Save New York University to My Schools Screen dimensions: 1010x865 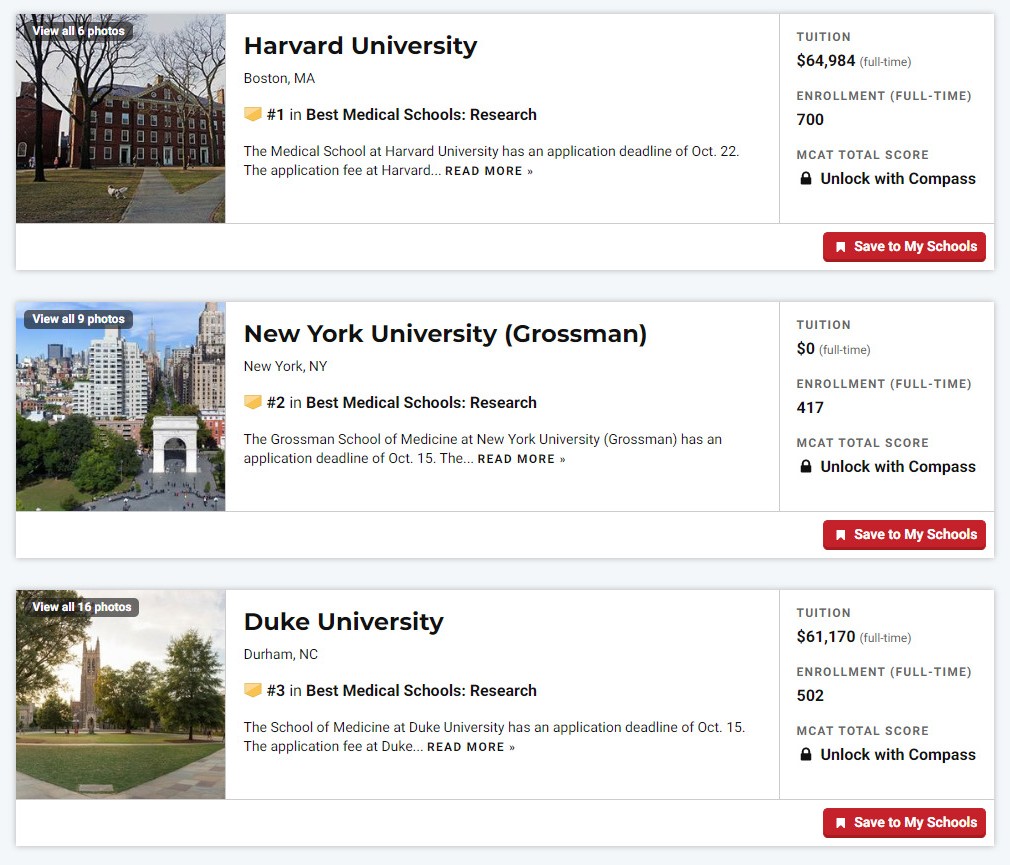click(x=904, y=535)
